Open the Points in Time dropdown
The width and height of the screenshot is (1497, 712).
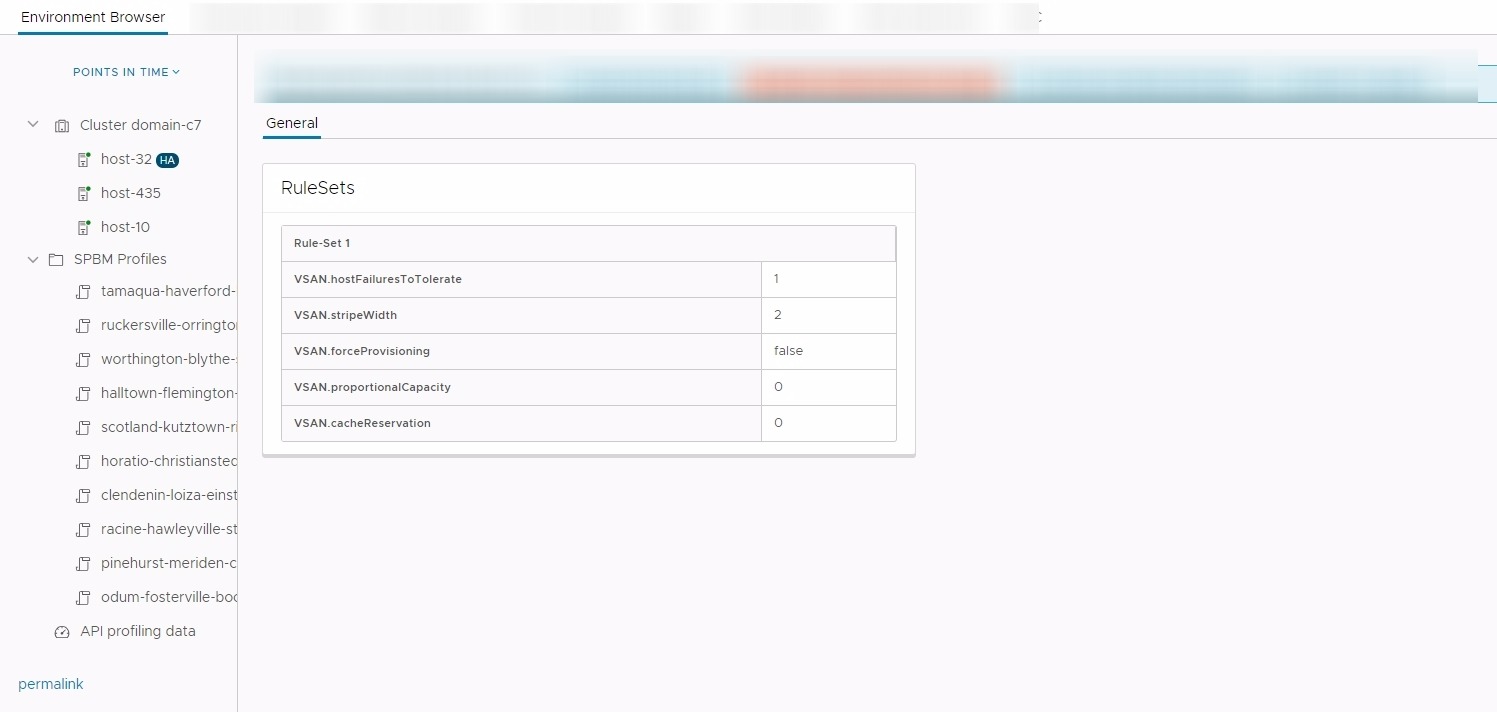coord(126,72)
